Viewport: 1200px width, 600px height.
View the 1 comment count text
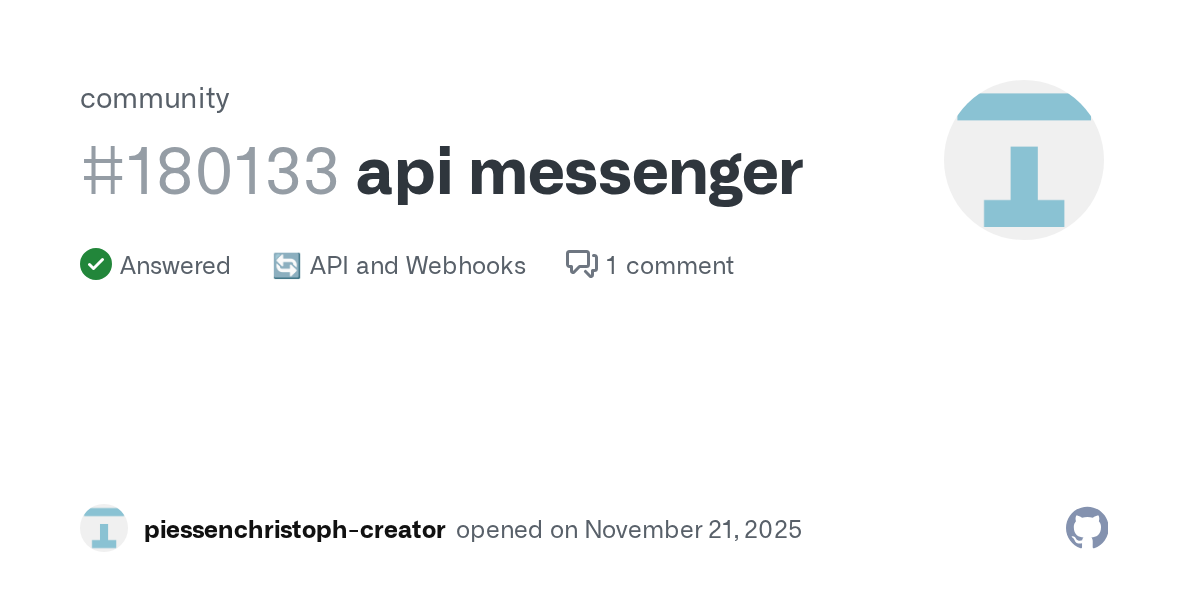(669, 266)
